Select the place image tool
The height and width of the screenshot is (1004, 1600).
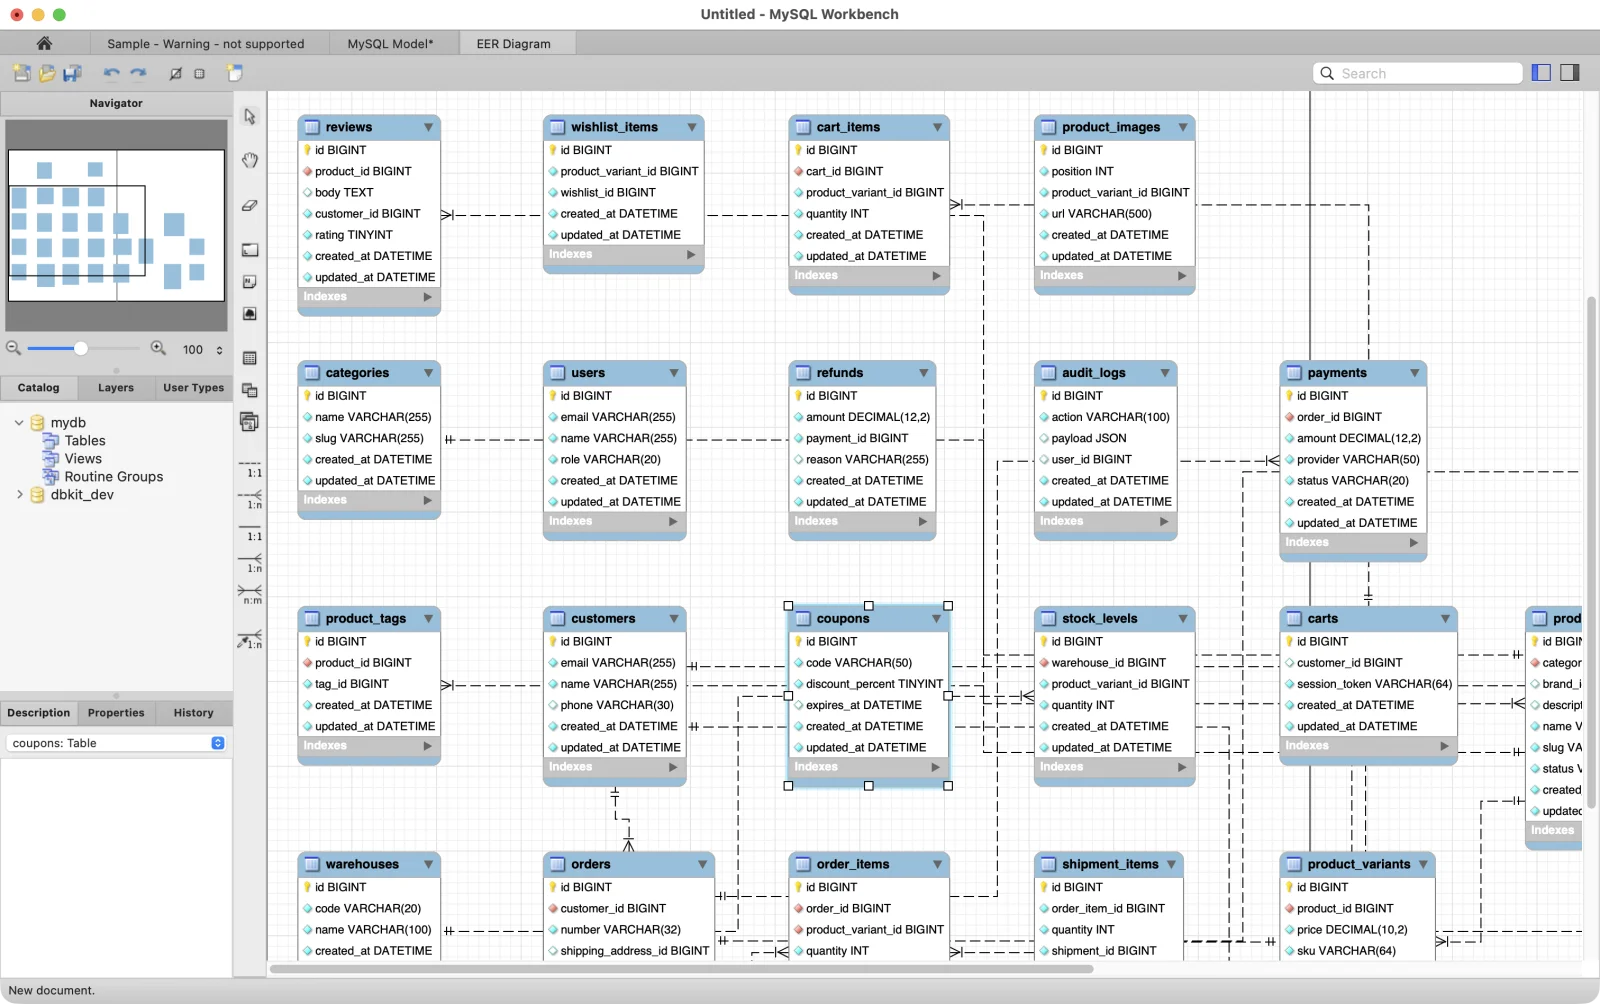(x=250, y=314)
